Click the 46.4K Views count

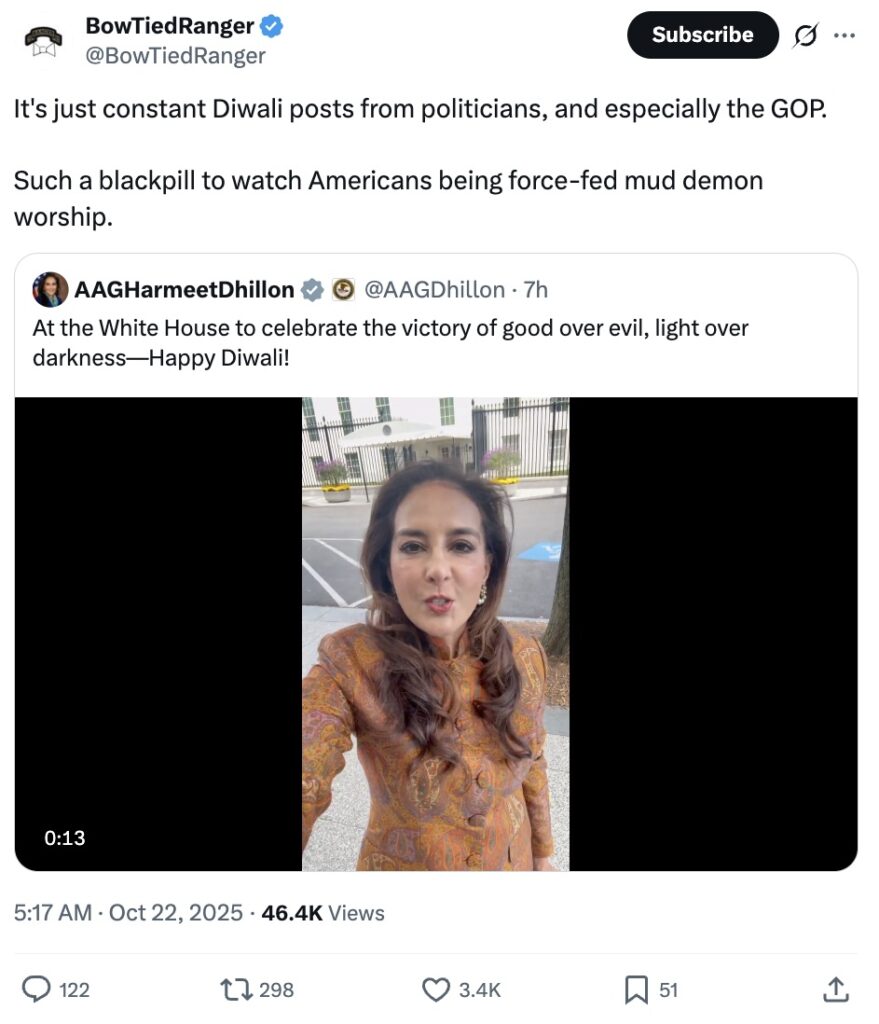pos(322,912)
